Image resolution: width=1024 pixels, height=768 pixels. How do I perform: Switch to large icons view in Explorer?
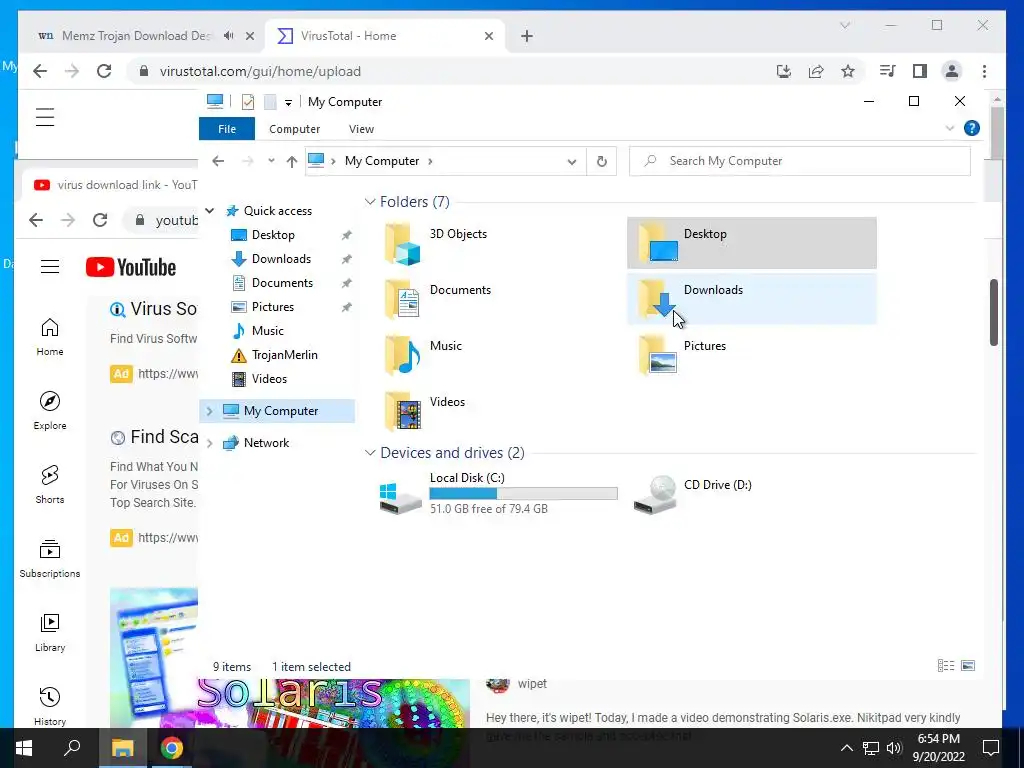968,665
